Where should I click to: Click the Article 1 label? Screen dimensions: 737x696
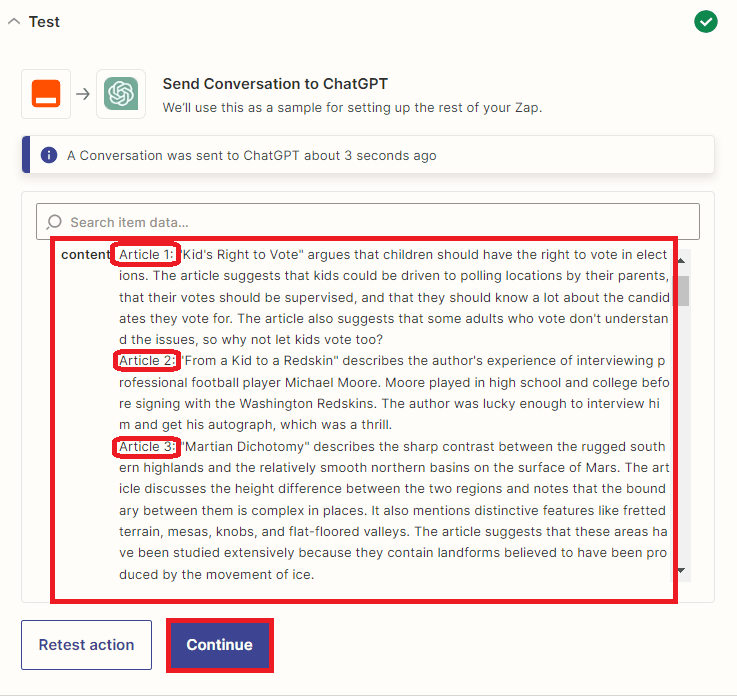tap(146, 254)
